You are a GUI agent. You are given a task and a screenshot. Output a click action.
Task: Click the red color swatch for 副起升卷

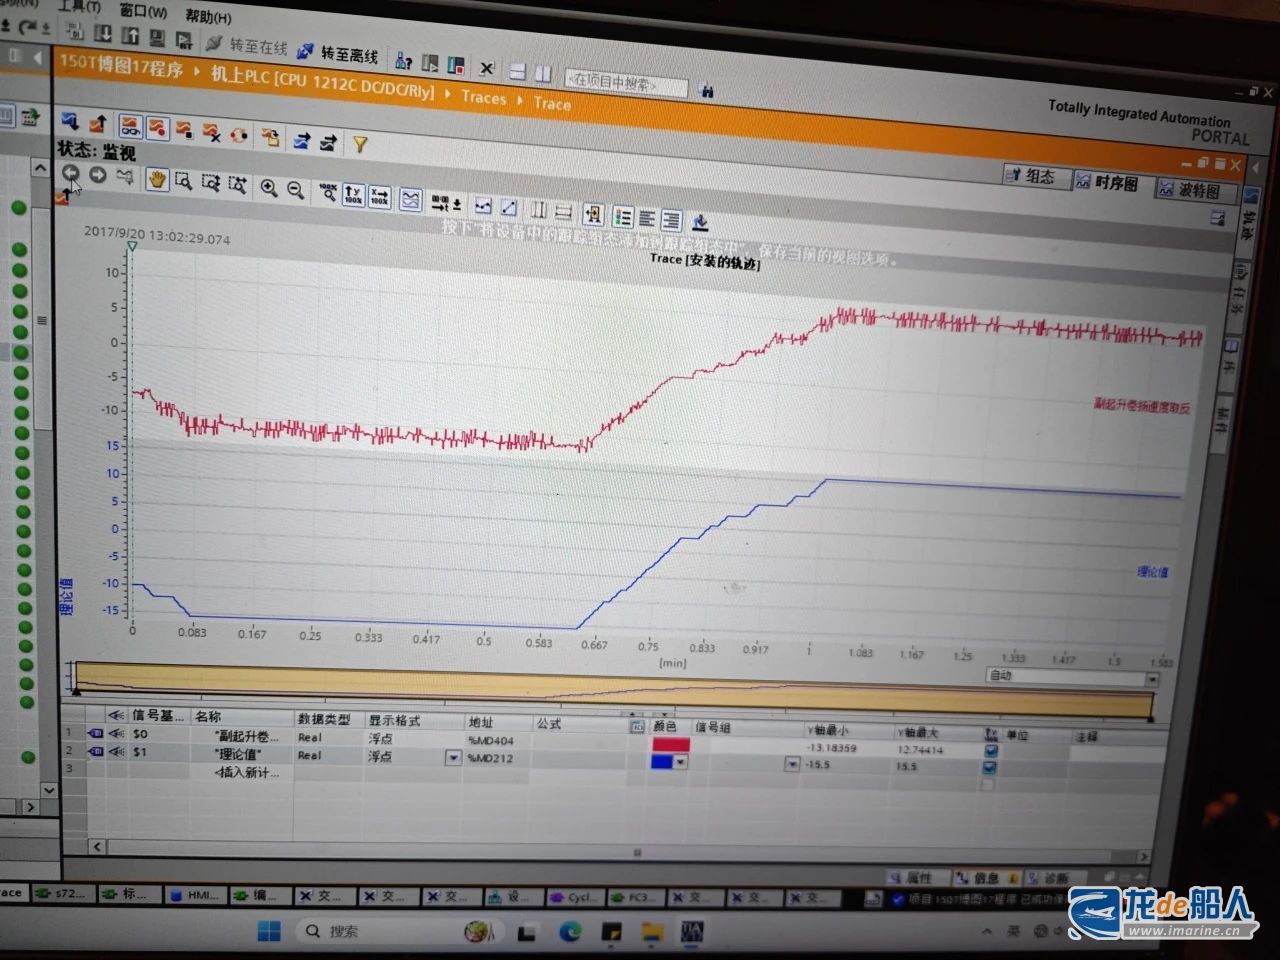pos(670,745)
